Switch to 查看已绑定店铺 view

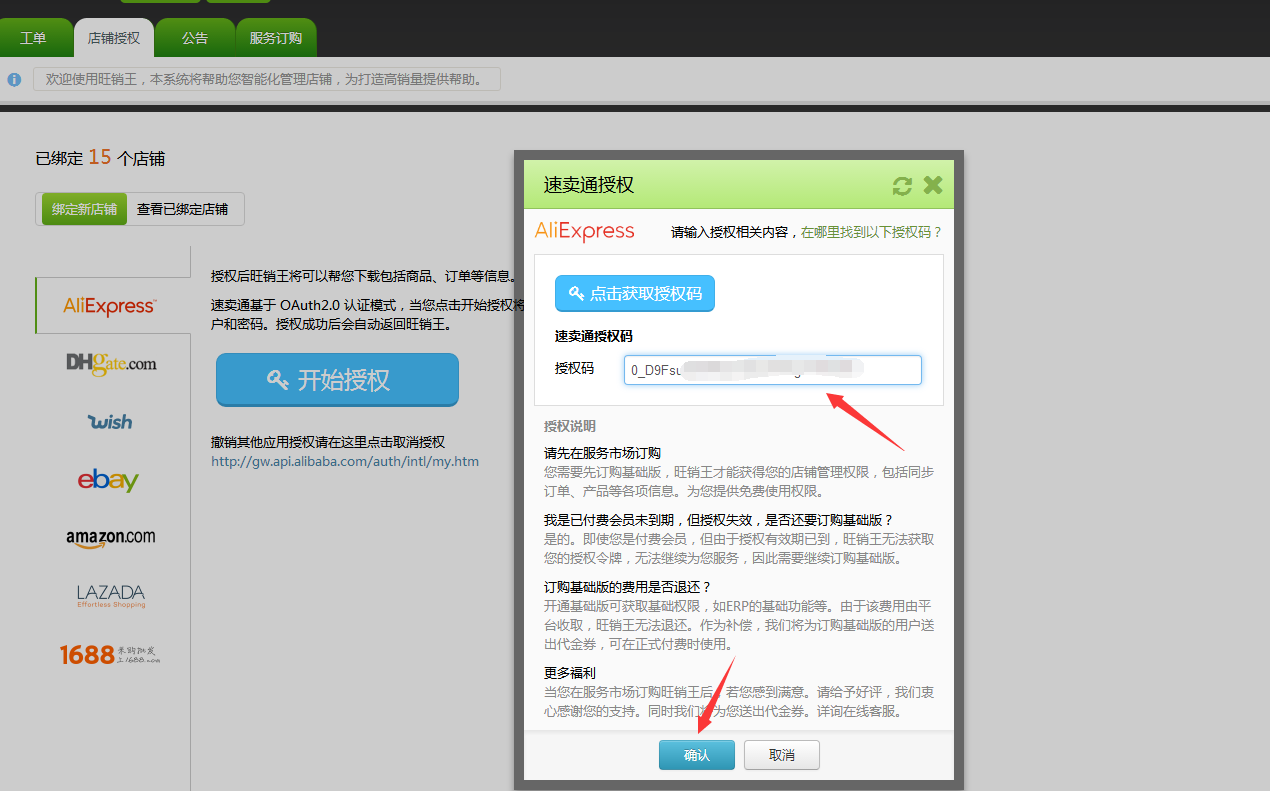click(182, 209)
